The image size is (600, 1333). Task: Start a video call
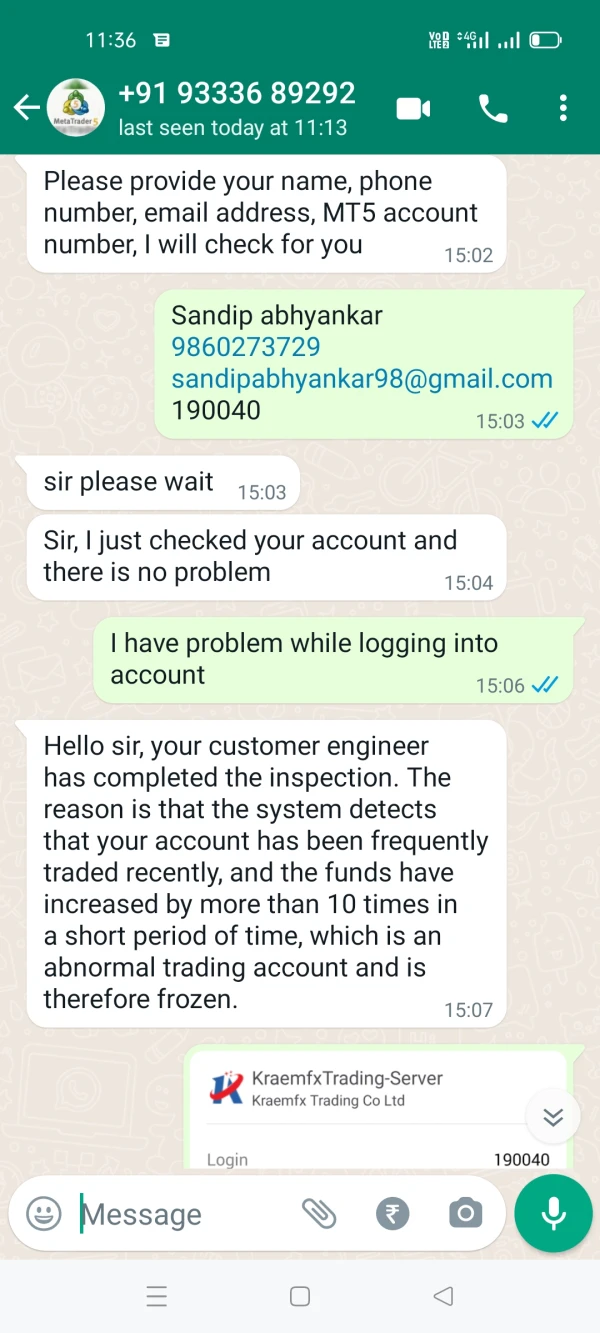coord(414,108)
